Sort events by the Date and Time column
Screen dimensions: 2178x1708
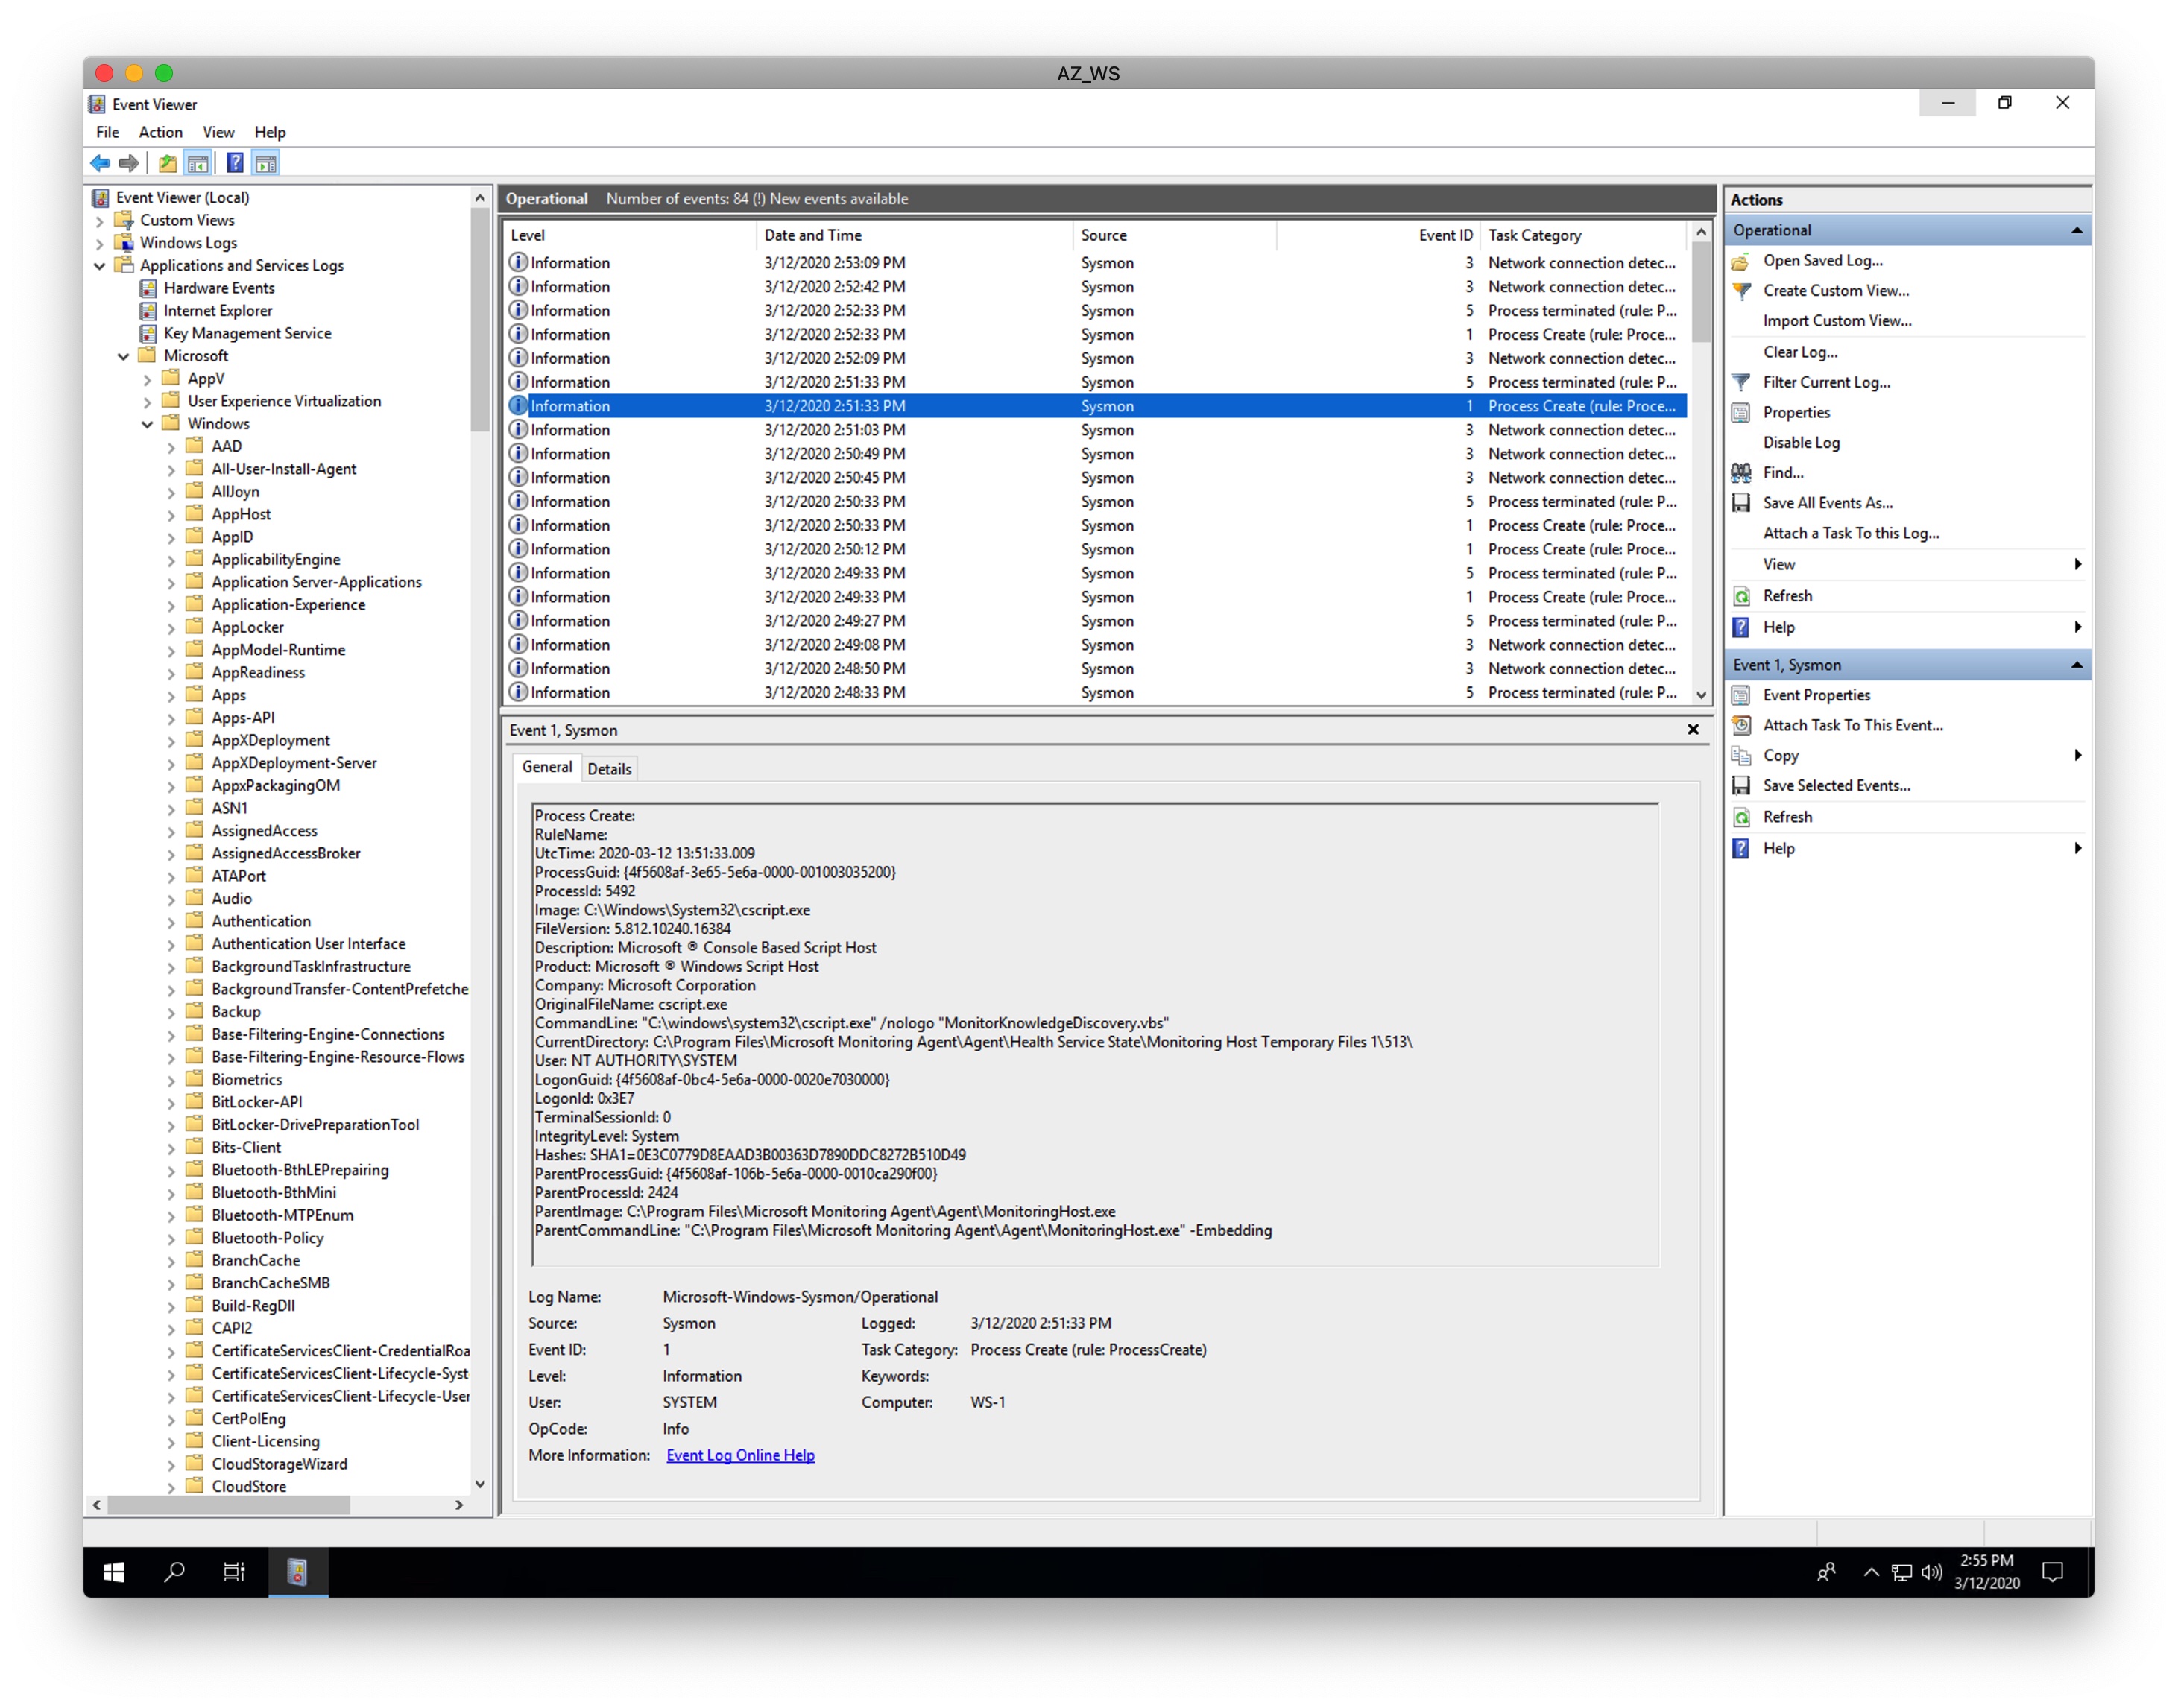pyautogui.click(x=913, y=236)
